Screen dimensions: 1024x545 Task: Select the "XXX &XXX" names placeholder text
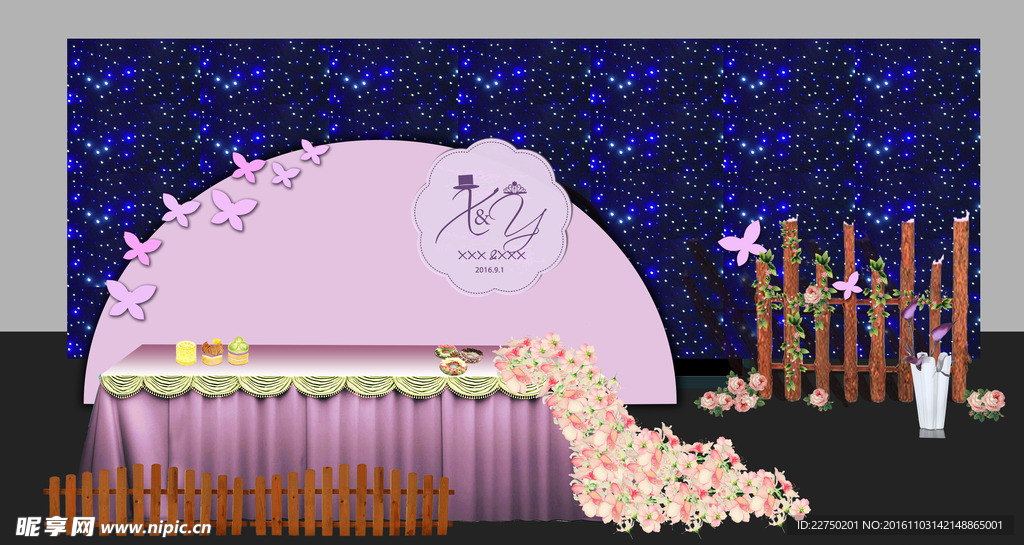492,255
